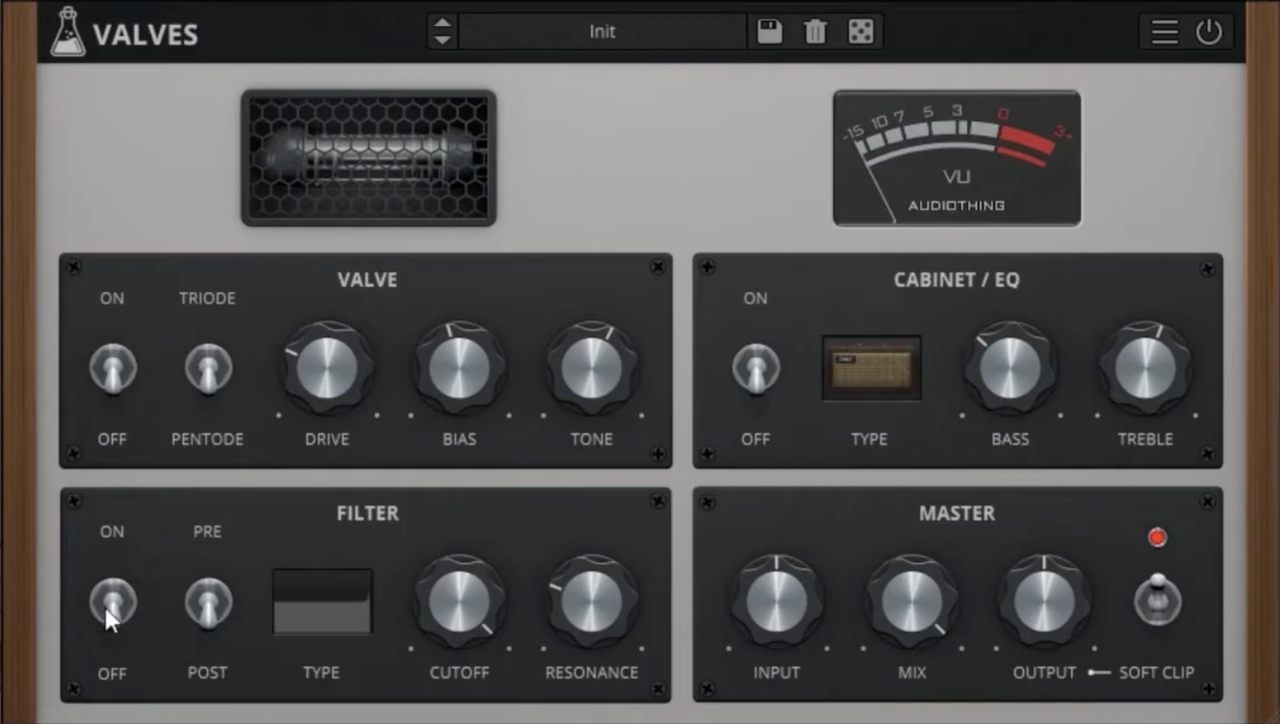1280x724 pixels.
Task: Save the current preset with floppy icon
Action: pyautogui.click(x=769, y=32)
